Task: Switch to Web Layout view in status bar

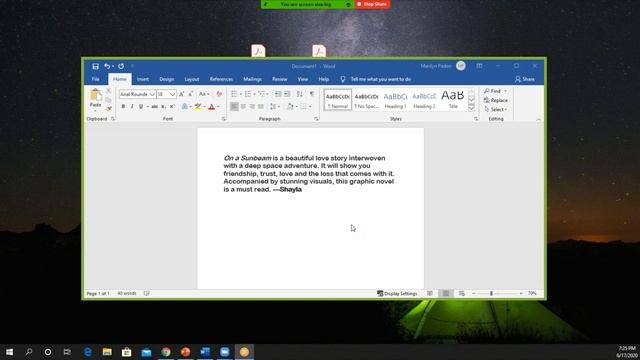Action: [462, 293]
